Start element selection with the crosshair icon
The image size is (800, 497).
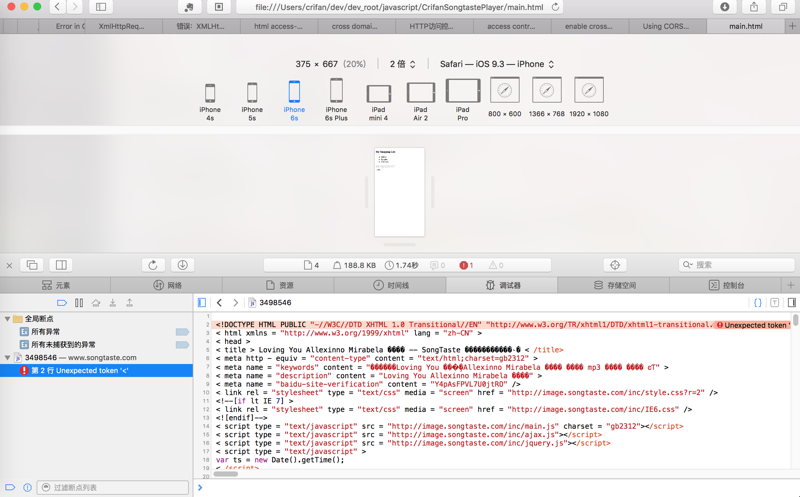point(615,265)
